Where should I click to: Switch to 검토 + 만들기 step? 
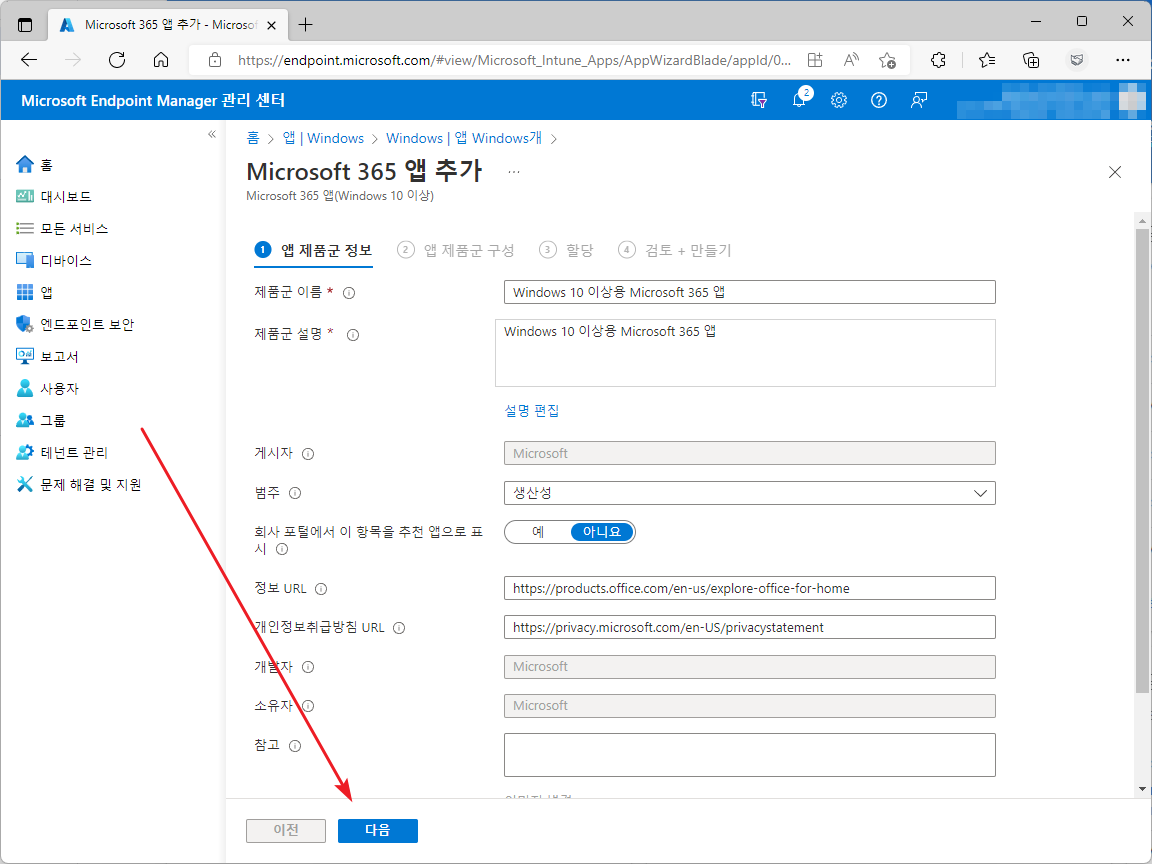(674, 251)
